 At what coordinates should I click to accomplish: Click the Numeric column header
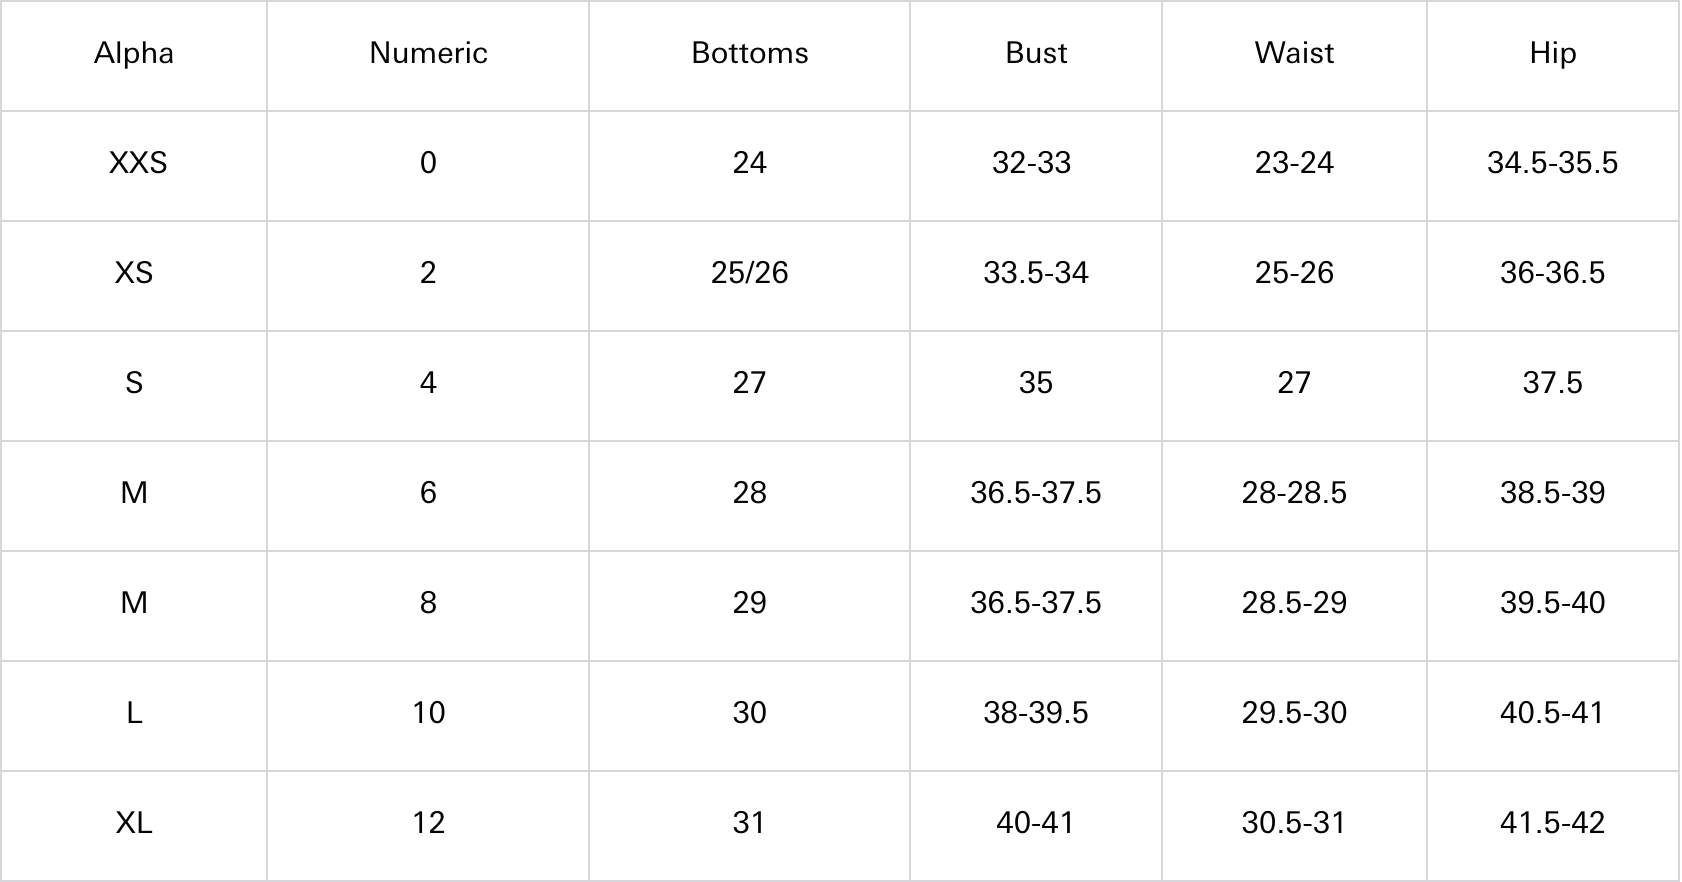[x=428, y=53]
